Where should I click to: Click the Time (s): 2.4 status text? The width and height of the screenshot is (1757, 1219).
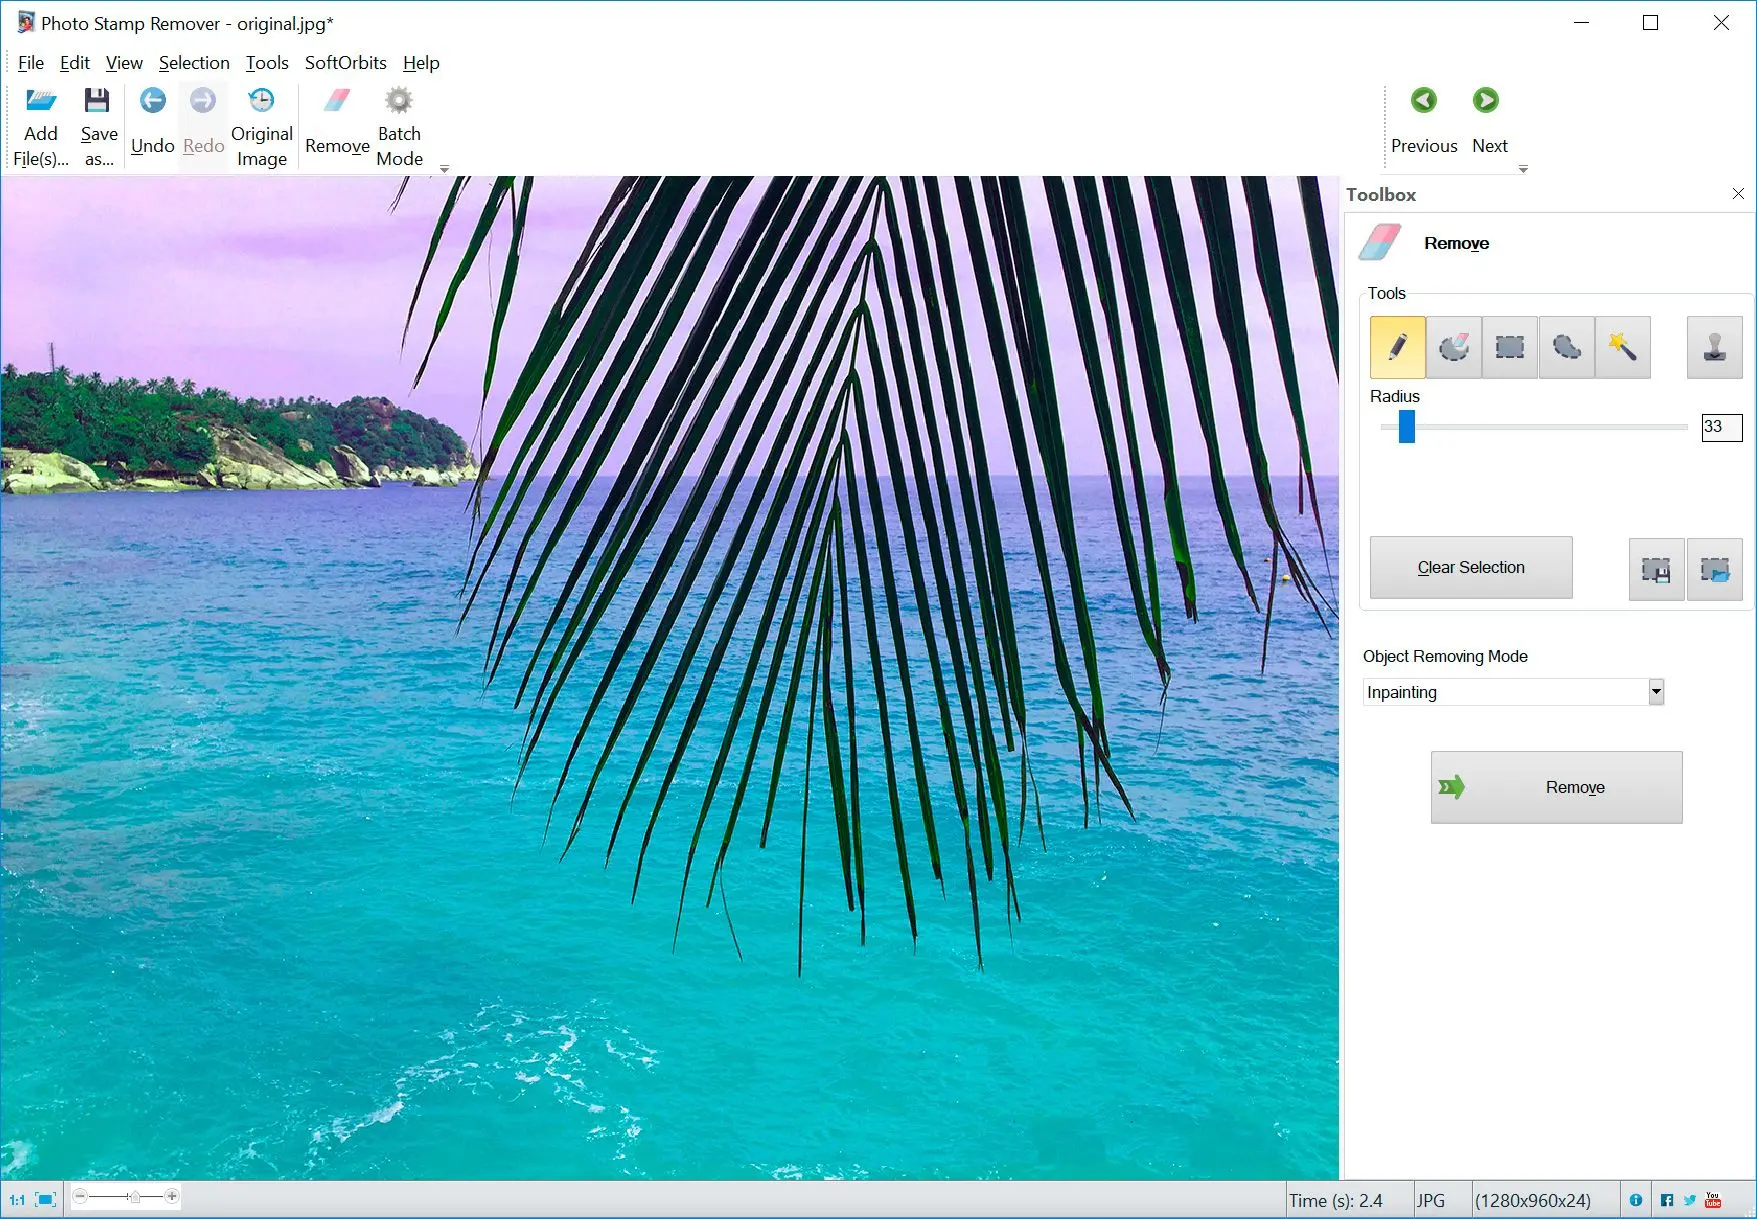point(1335,1201)
